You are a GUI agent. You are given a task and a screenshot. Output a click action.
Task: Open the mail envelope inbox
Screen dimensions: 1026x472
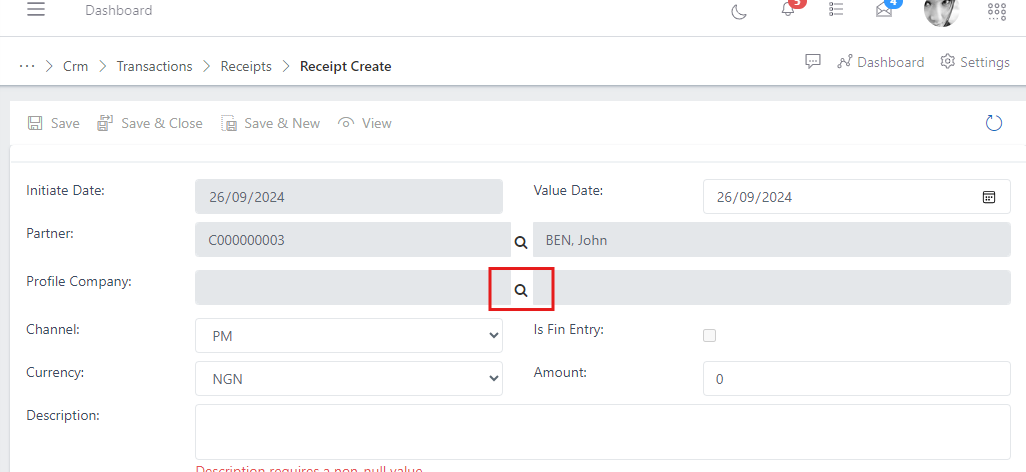tap(884, 10)
